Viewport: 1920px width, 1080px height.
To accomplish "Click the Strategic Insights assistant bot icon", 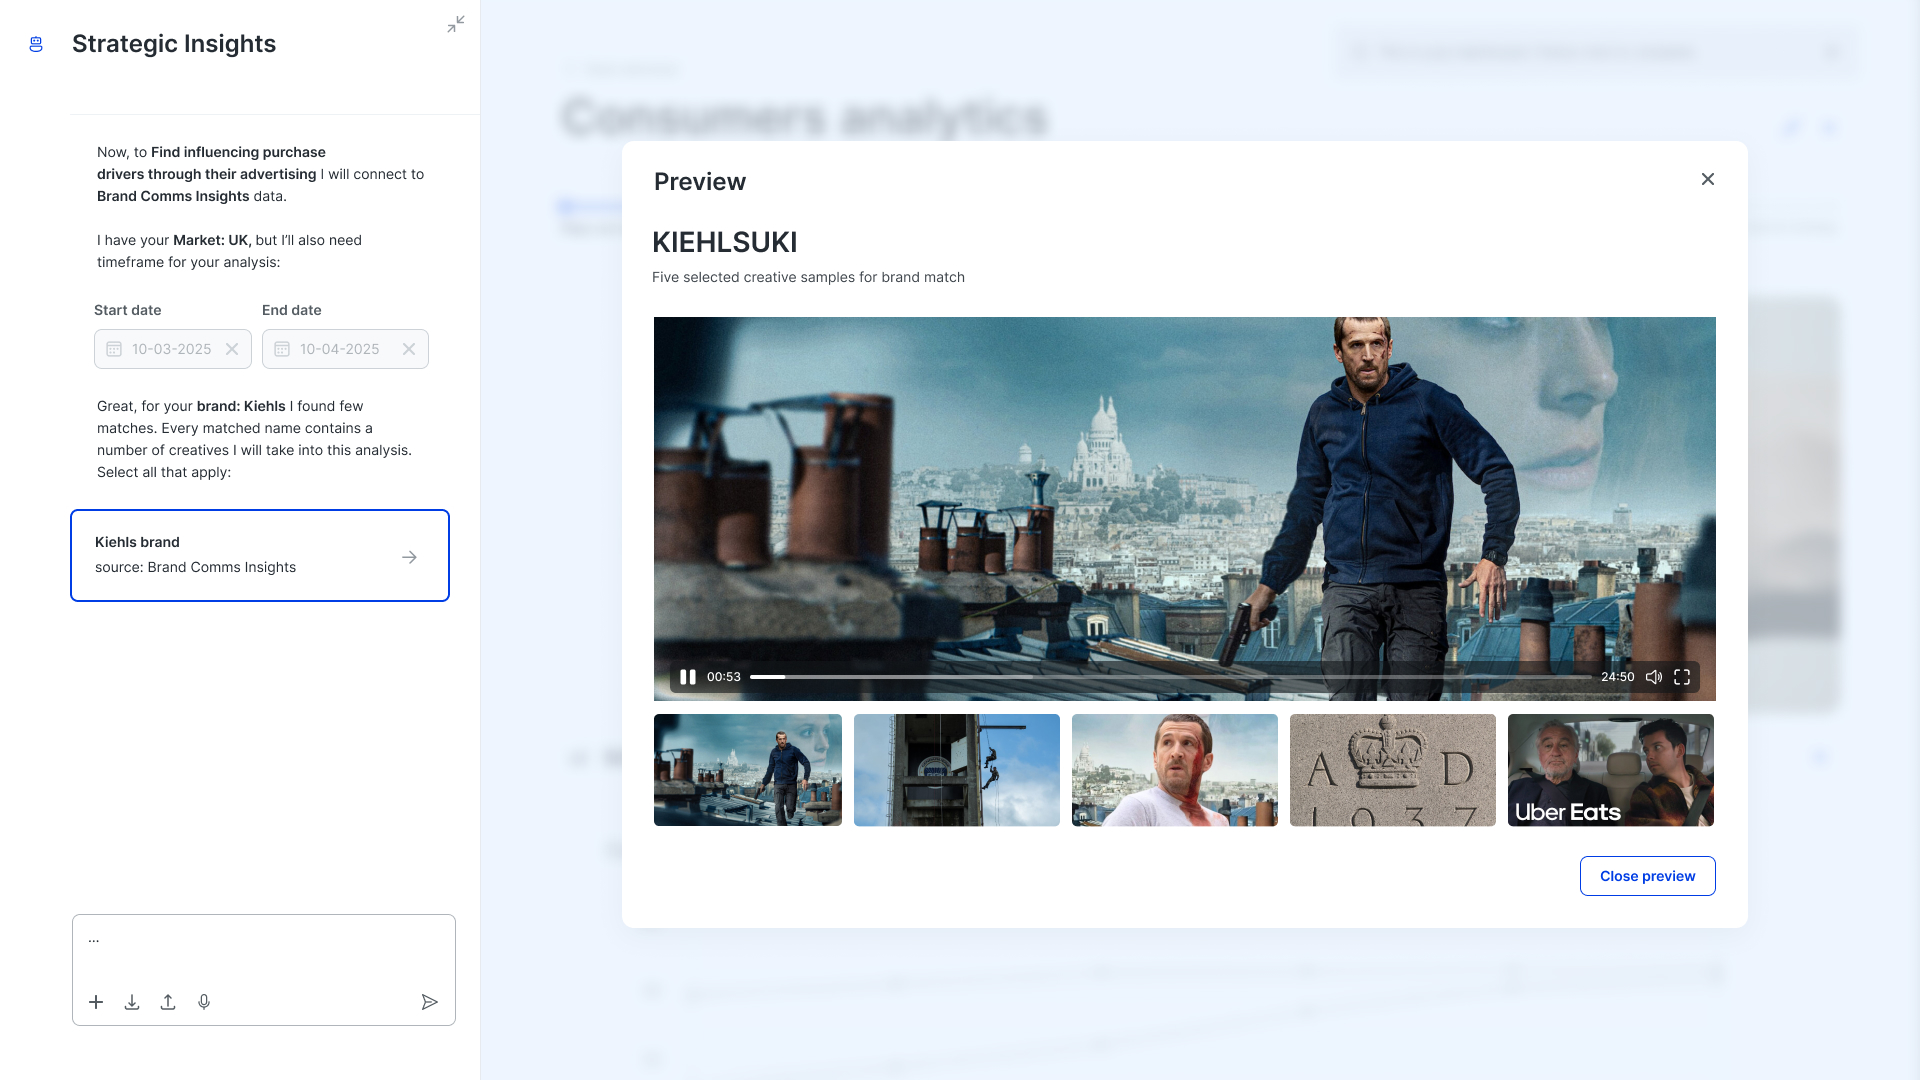I will pyautogui.click(x=36, y=44).
